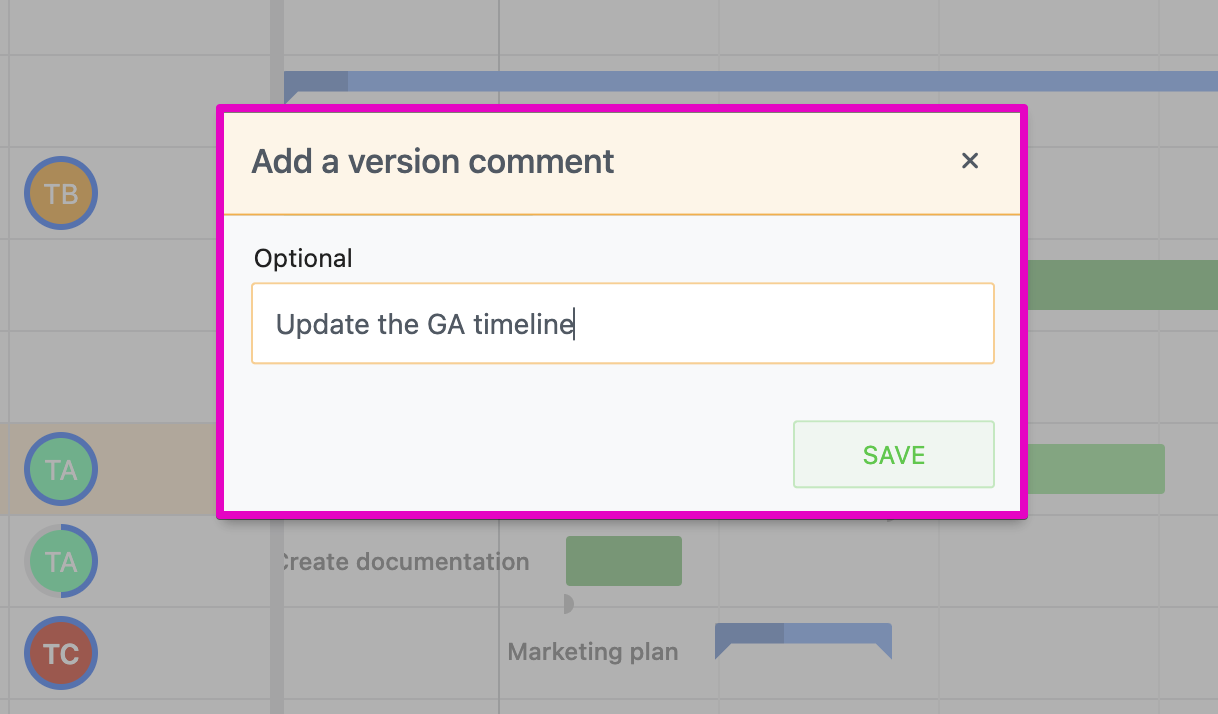Select green task bar right of comment field
The height and width of the screenshot is (714, 1218).
[x=1122, y=285]
